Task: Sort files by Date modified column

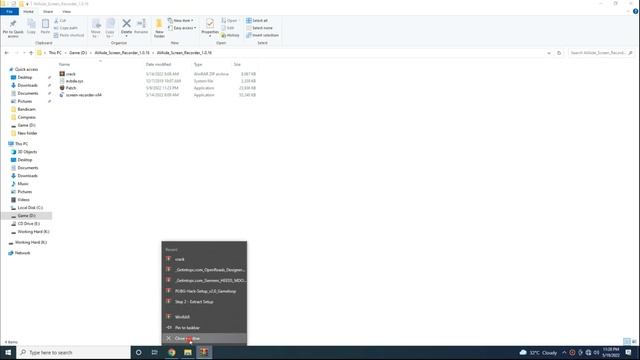Action: [x=158, y=64]
